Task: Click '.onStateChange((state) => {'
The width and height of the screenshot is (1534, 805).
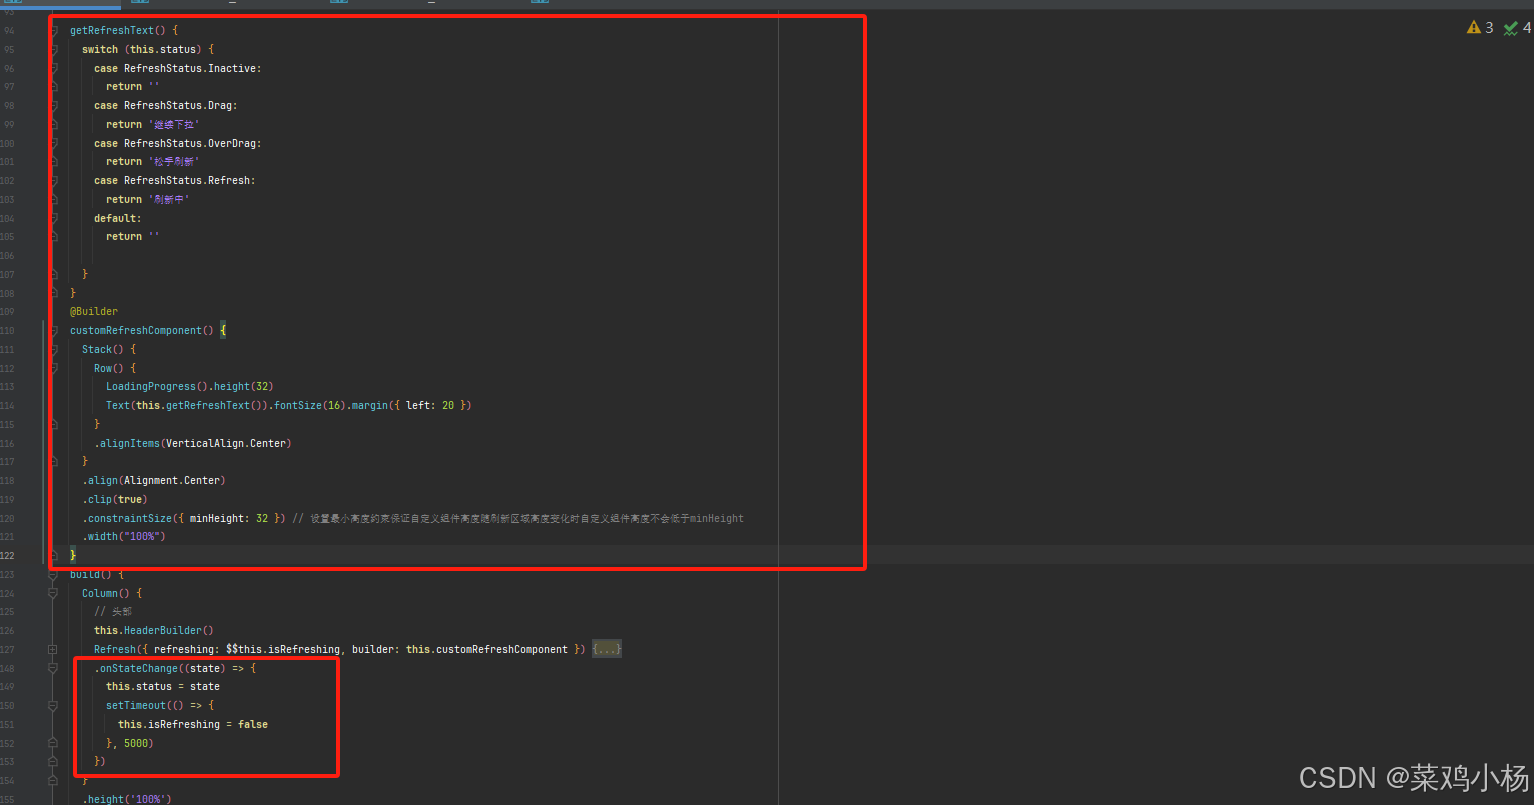Action: click(175, 668)
